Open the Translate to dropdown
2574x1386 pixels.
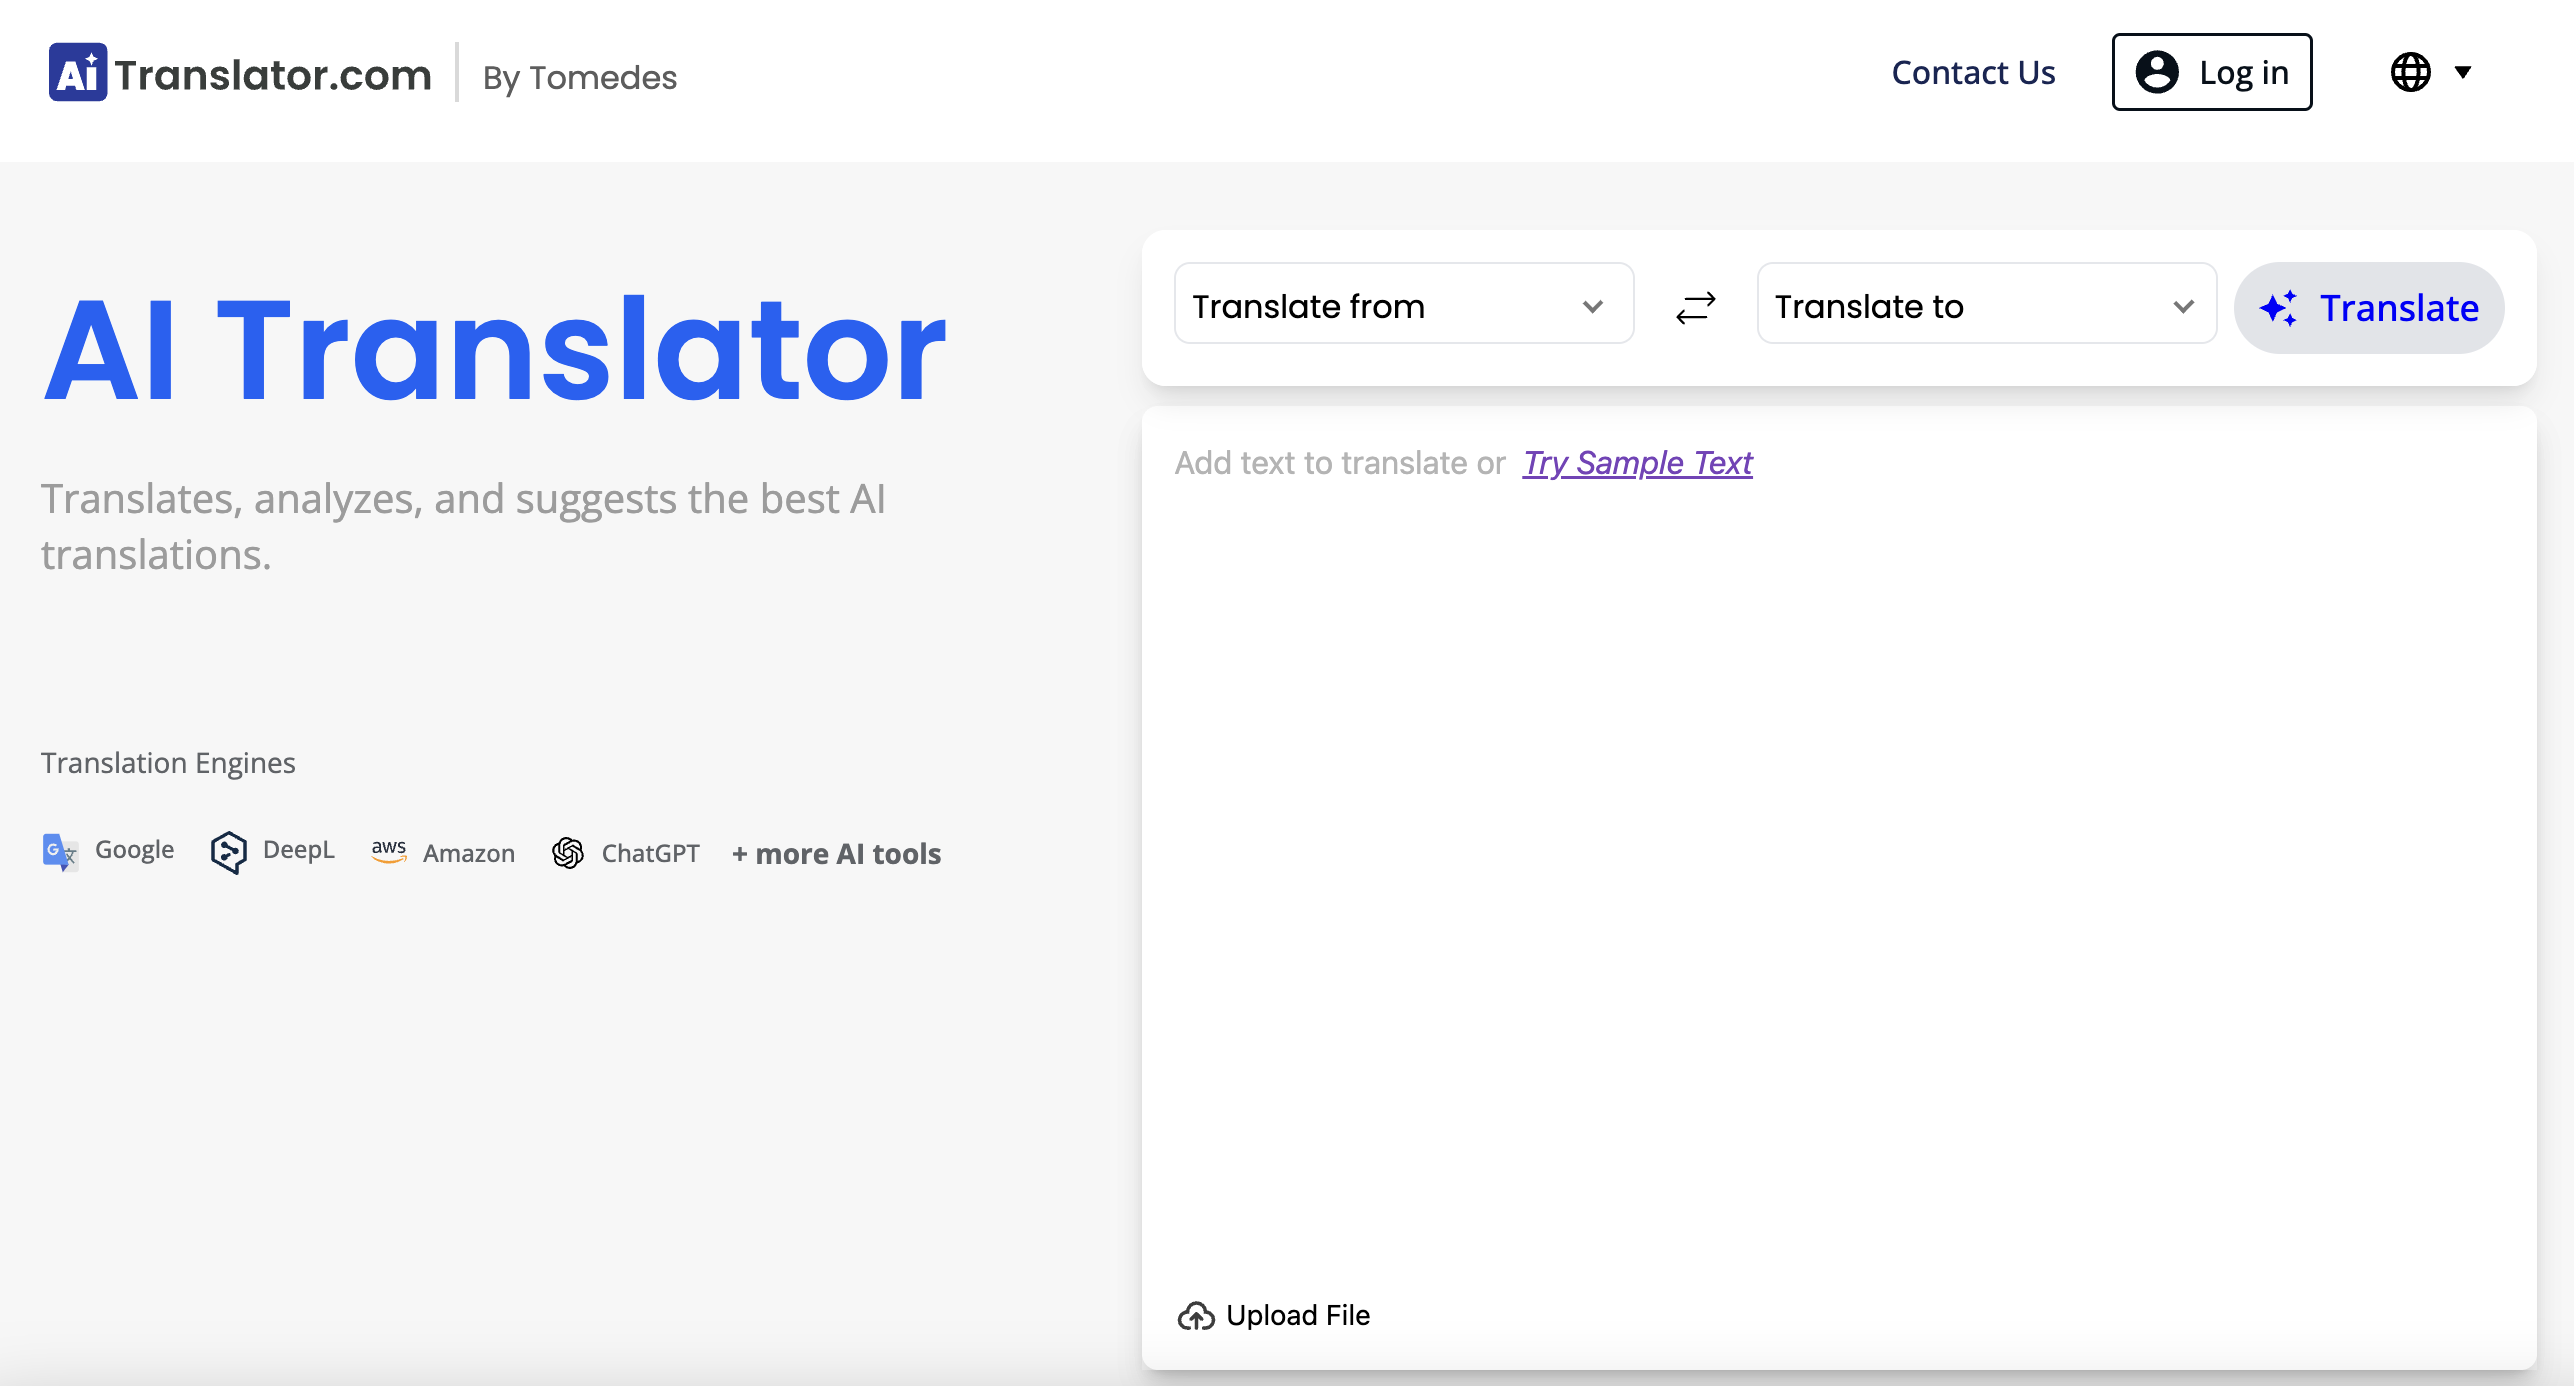tap(1986, 304)
